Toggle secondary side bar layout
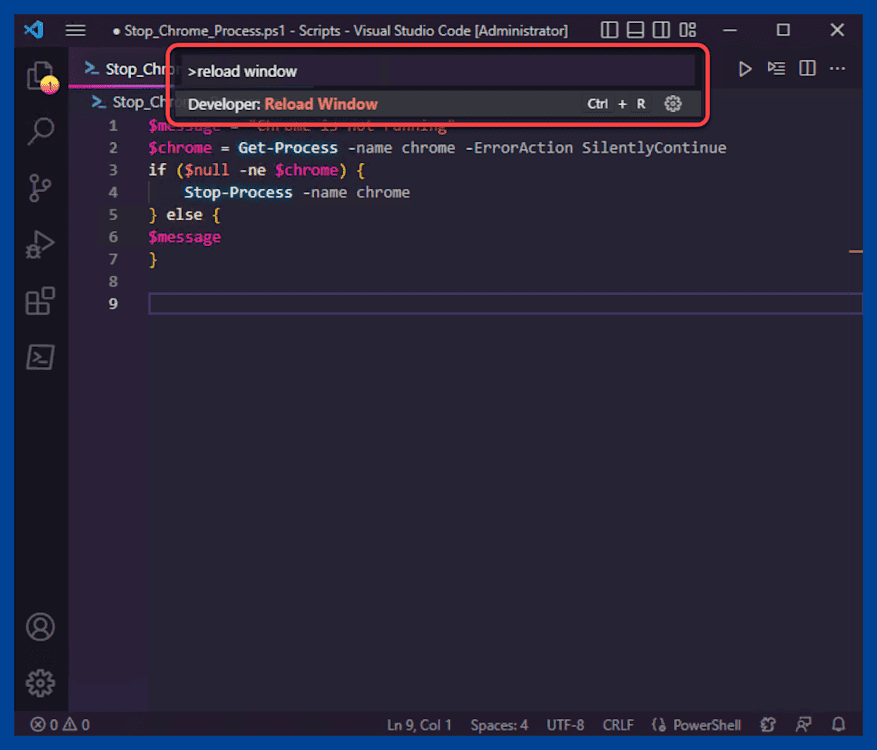Screen dimensions: 877x750 (x=661, y=30)
